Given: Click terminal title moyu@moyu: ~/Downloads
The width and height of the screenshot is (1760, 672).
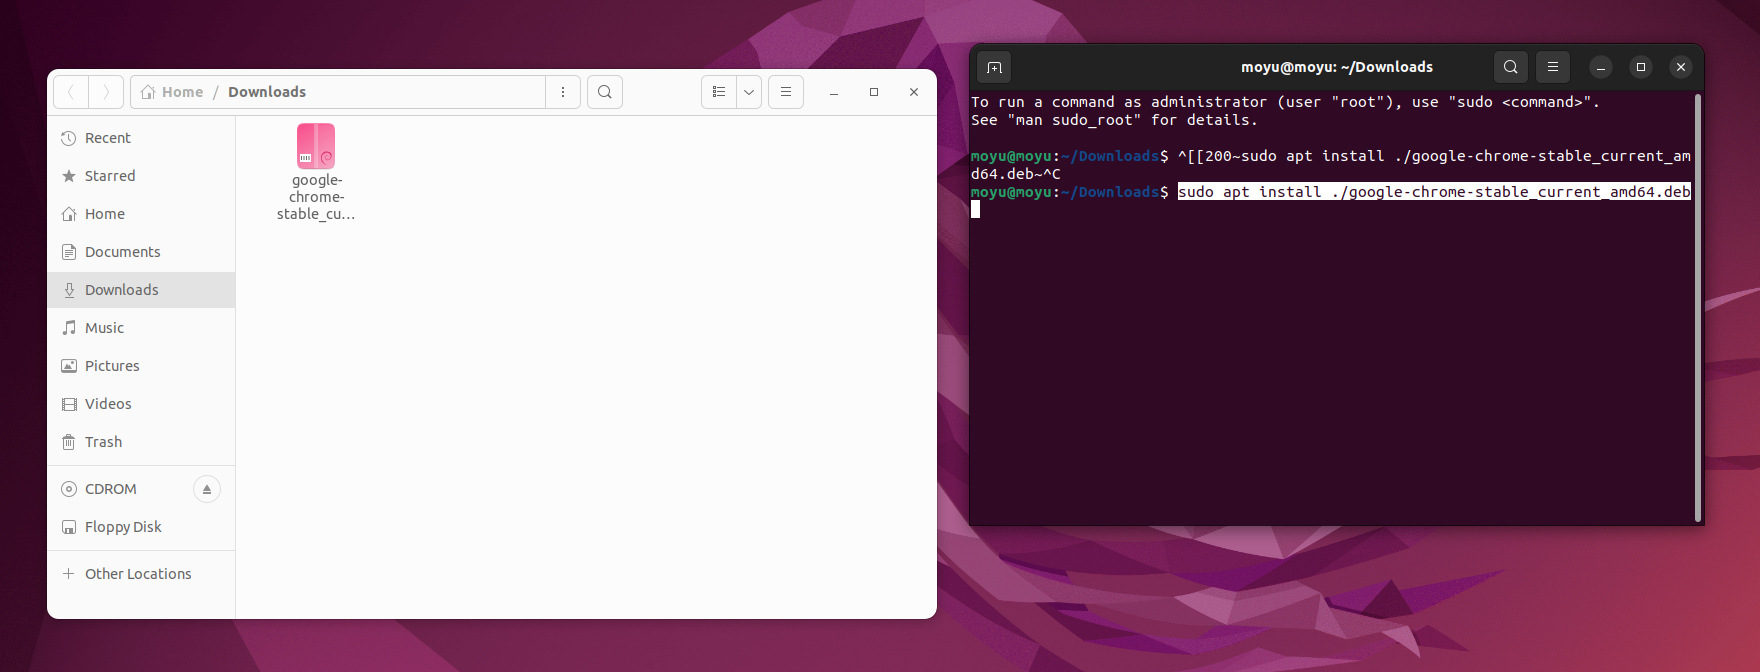Looking at the screenshot, I should click(1337, 67).
